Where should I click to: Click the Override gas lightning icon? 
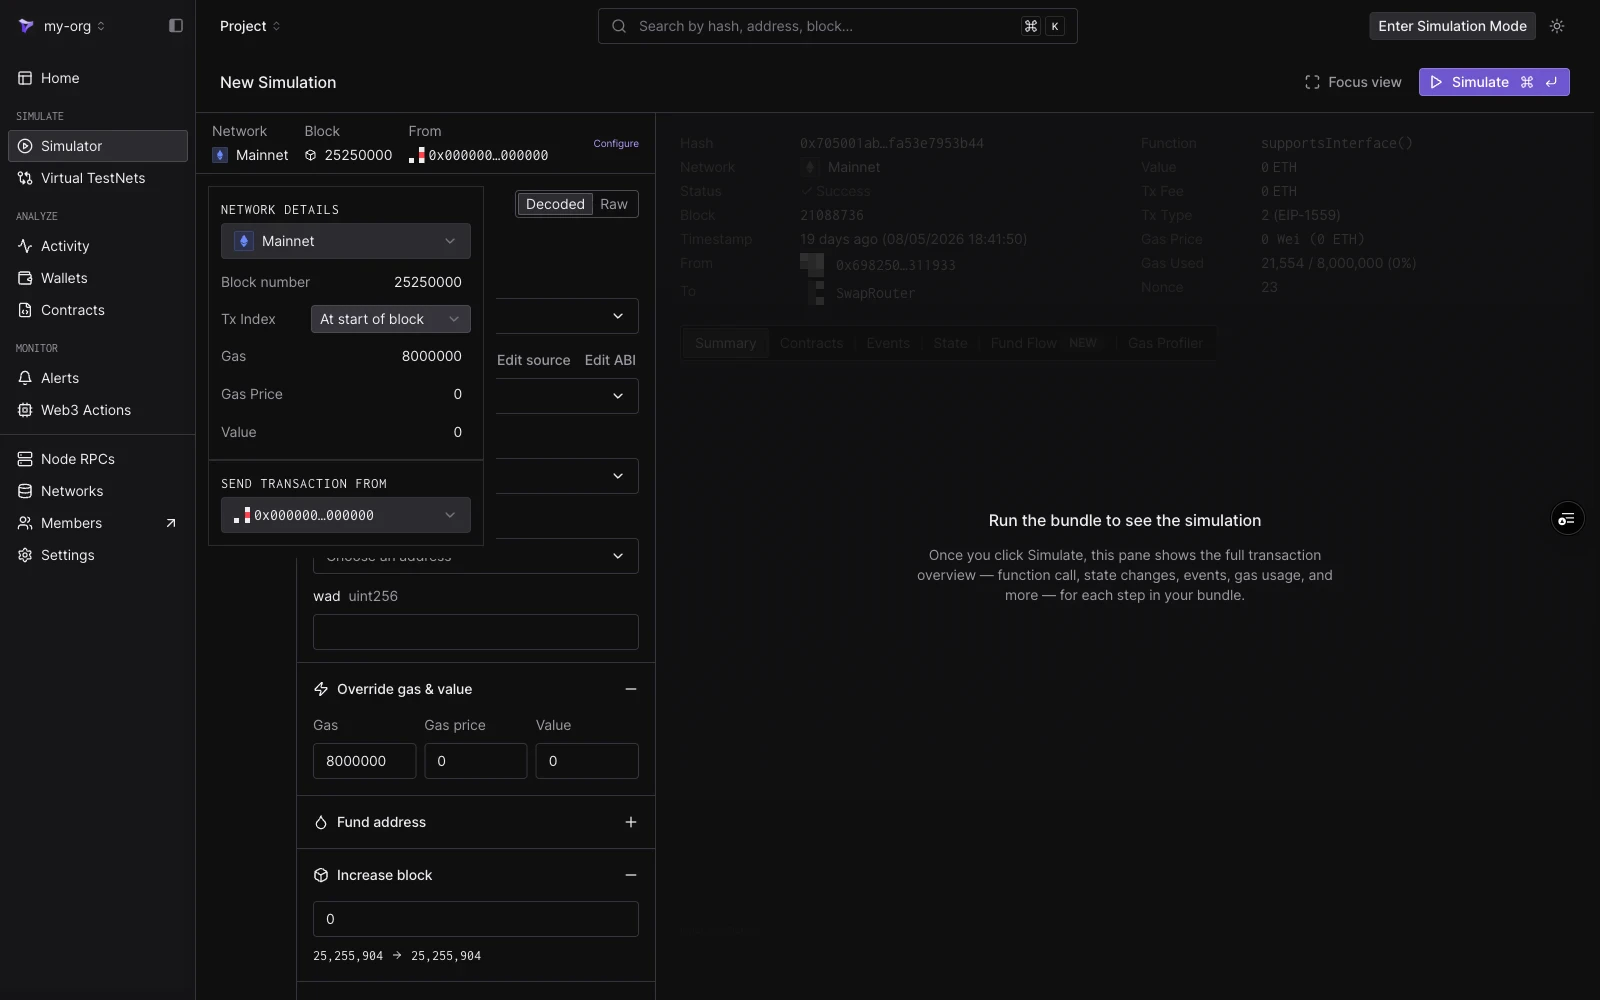pos(321,689)
